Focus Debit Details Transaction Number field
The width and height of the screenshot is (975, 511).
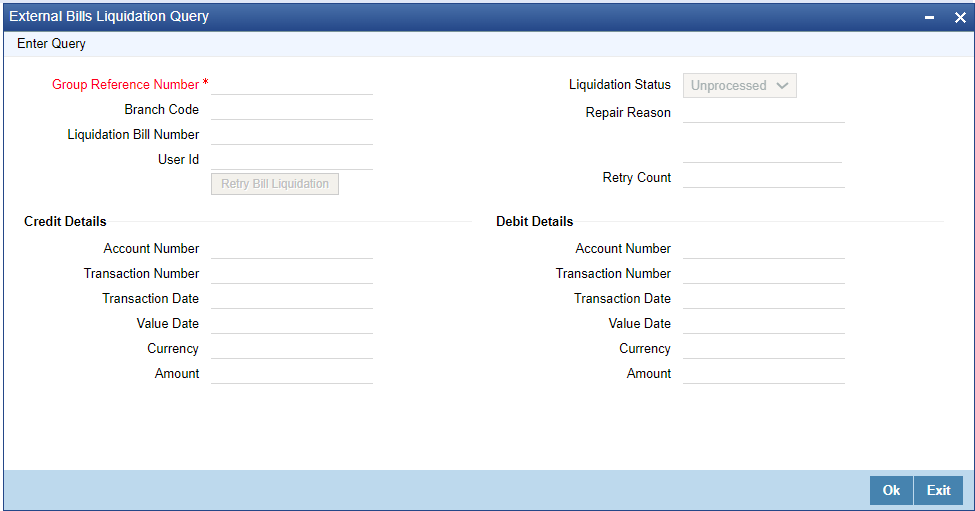click(764, 274)
